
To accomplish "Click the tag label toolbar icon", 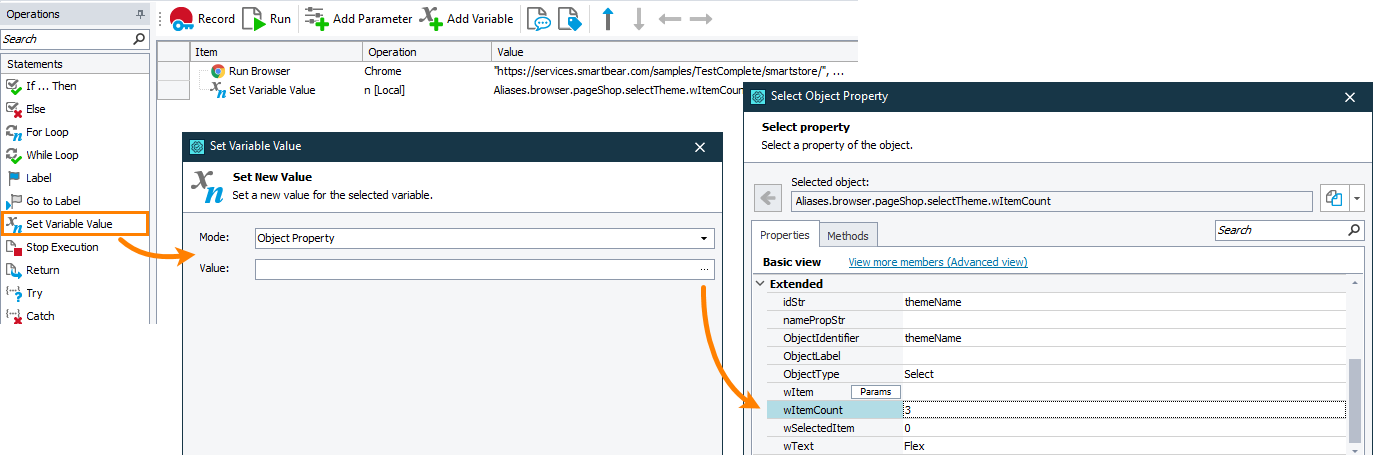I will point(569,19).
